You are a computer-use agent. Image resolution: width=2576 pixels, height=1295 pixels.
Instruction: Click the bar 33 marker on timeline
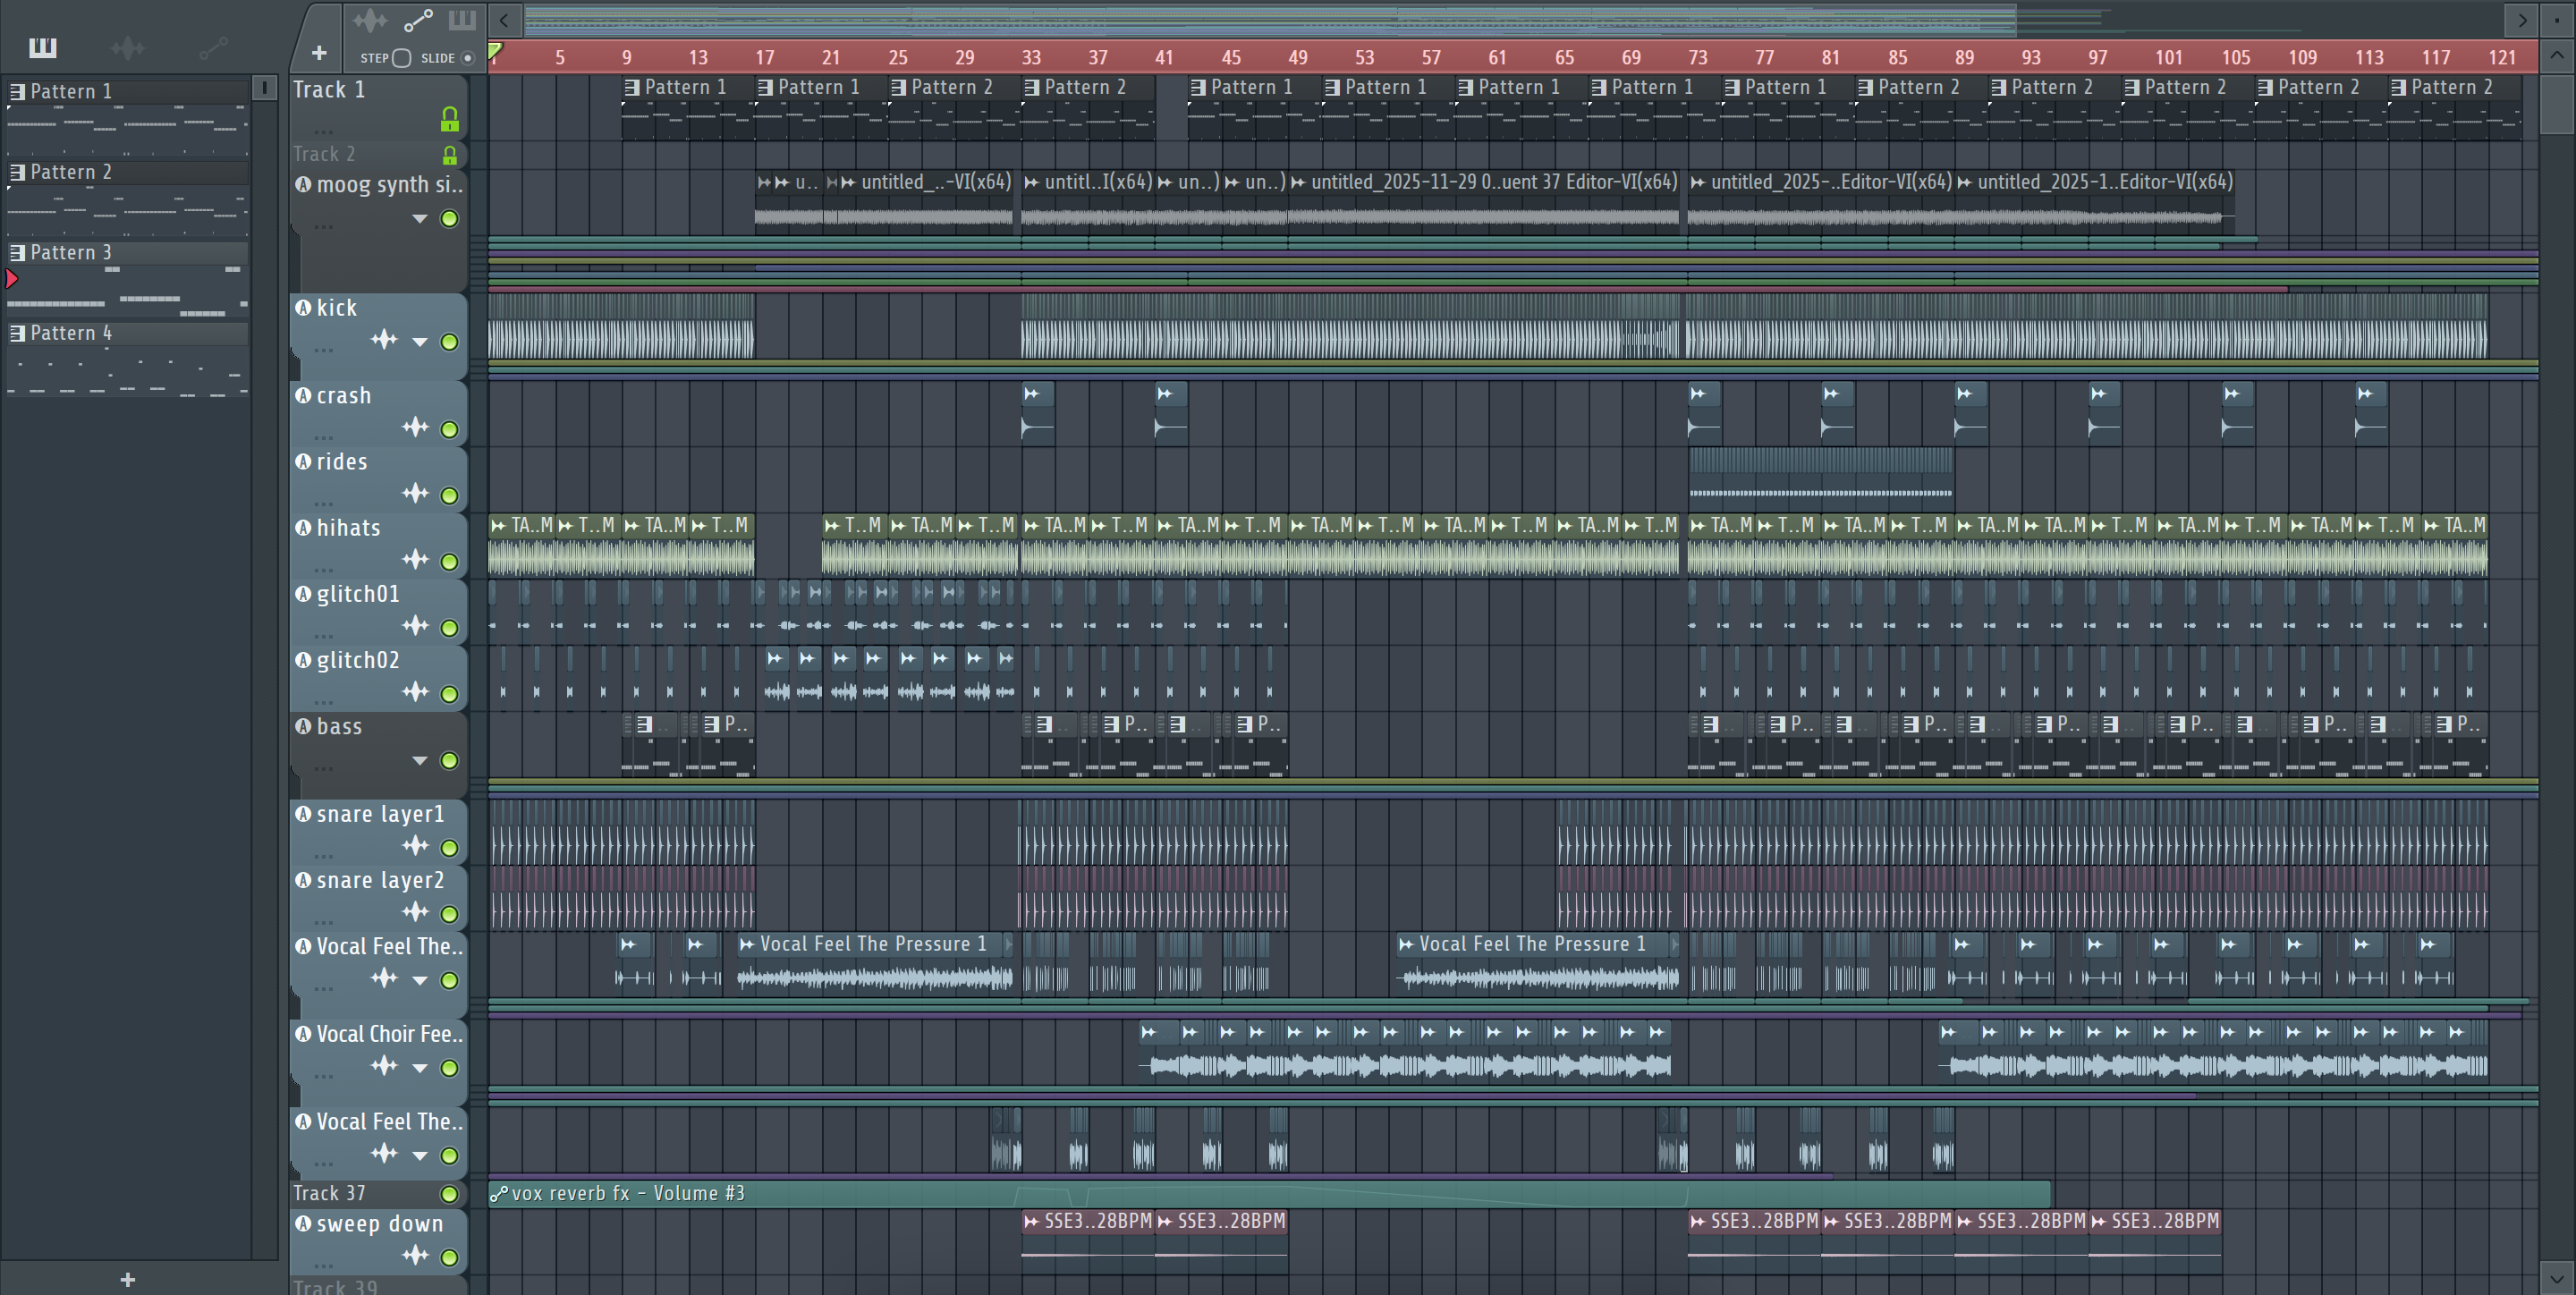[1031, 58]
